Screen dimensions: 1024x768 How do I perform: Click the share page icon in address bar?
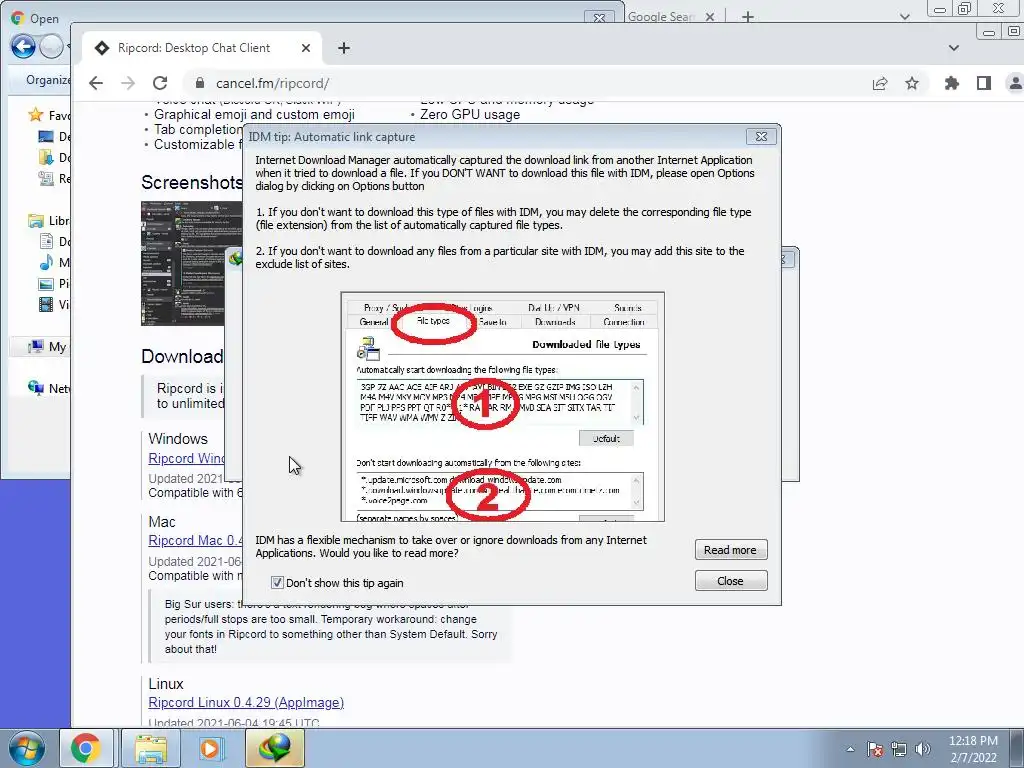[x=880, y=83]
